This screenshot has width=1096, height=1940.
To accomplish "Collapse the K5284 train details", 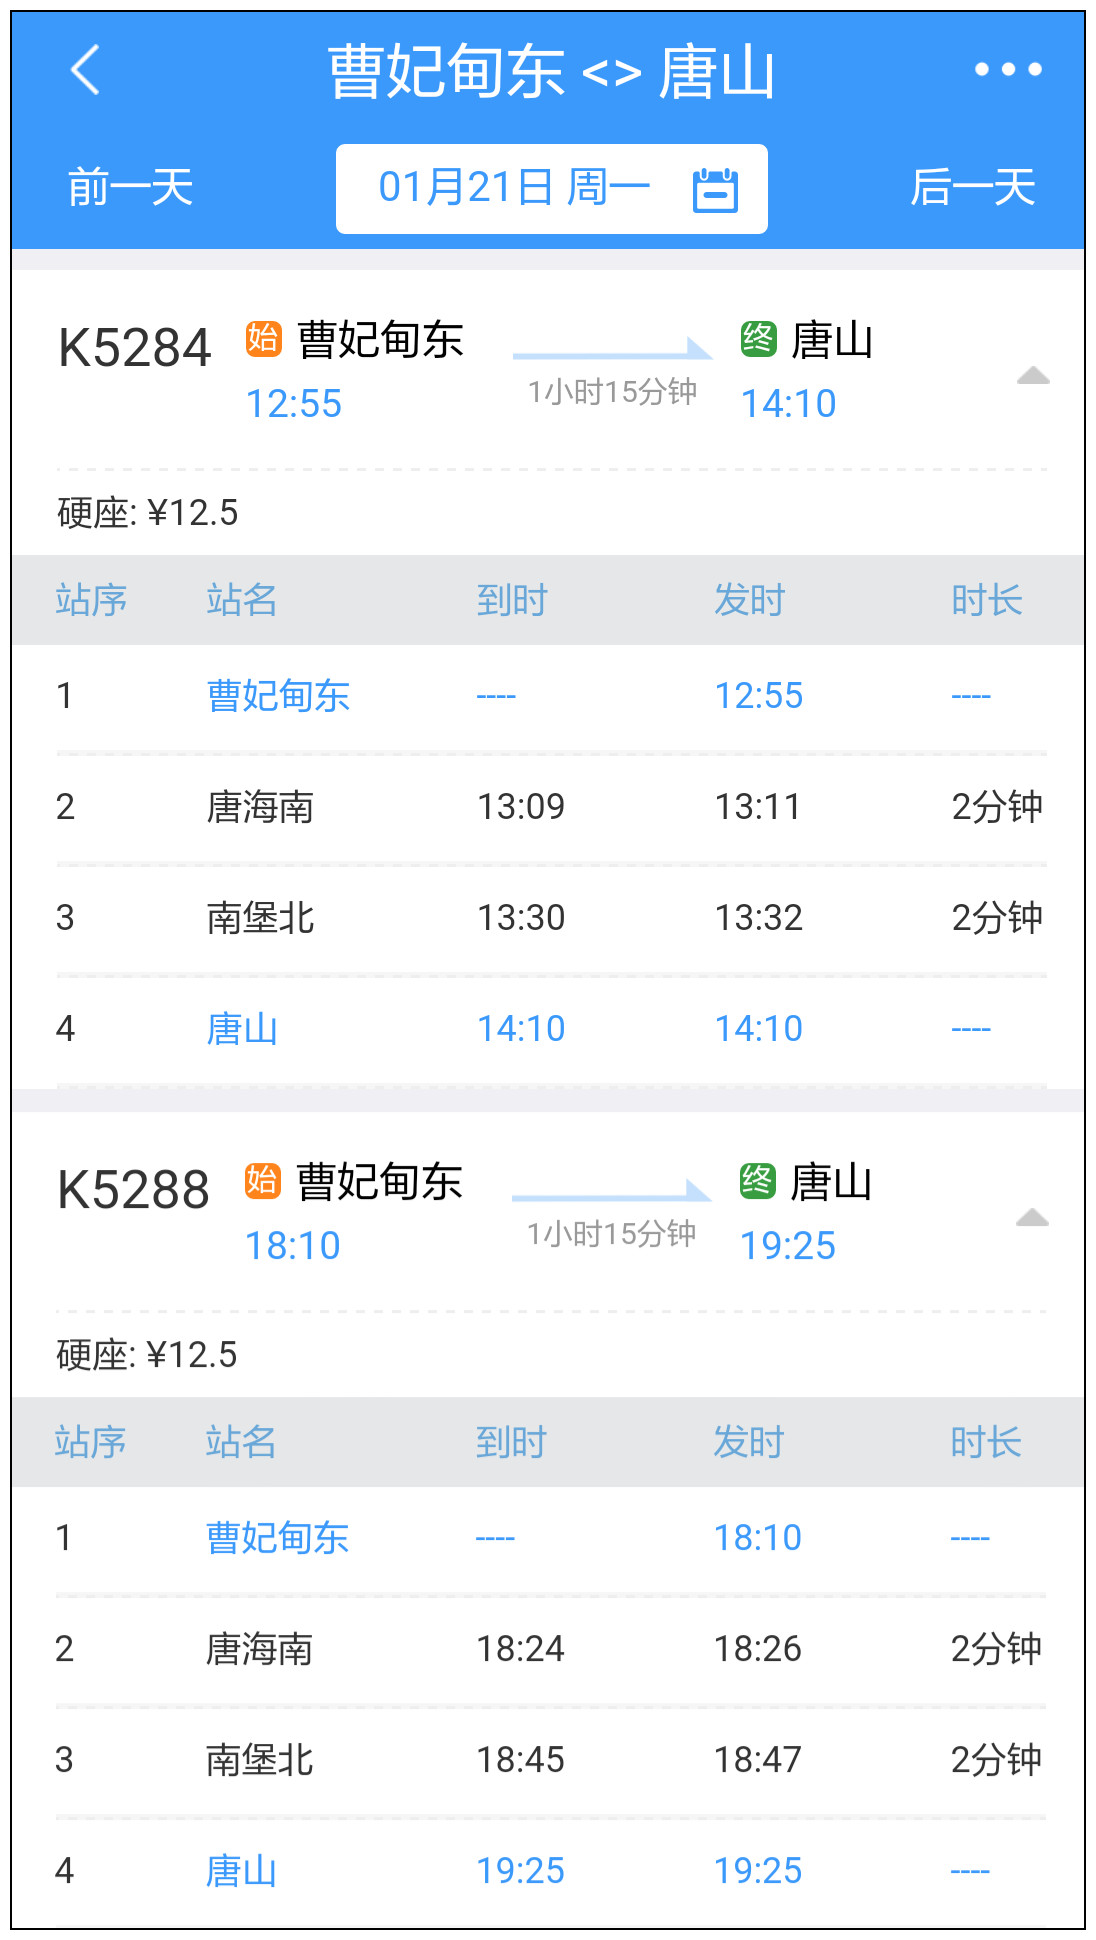I will tap(1032, 376).
